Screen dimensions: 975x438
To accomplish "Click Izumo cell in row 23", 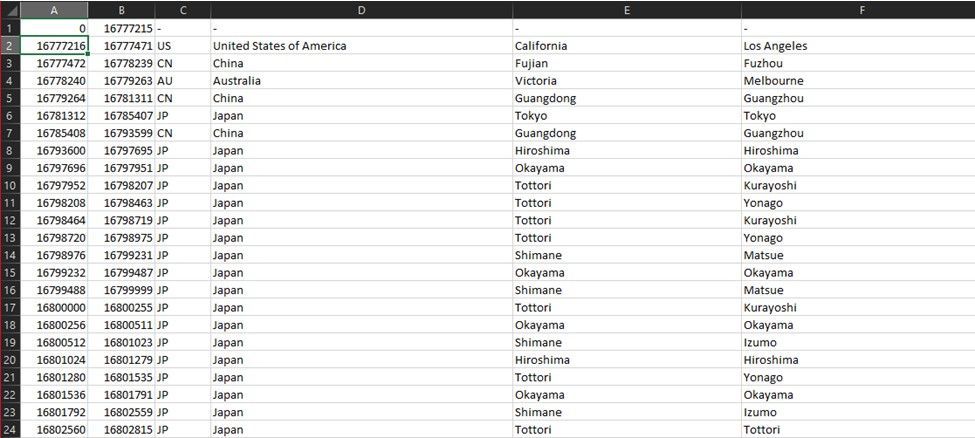I will point(858,411).
